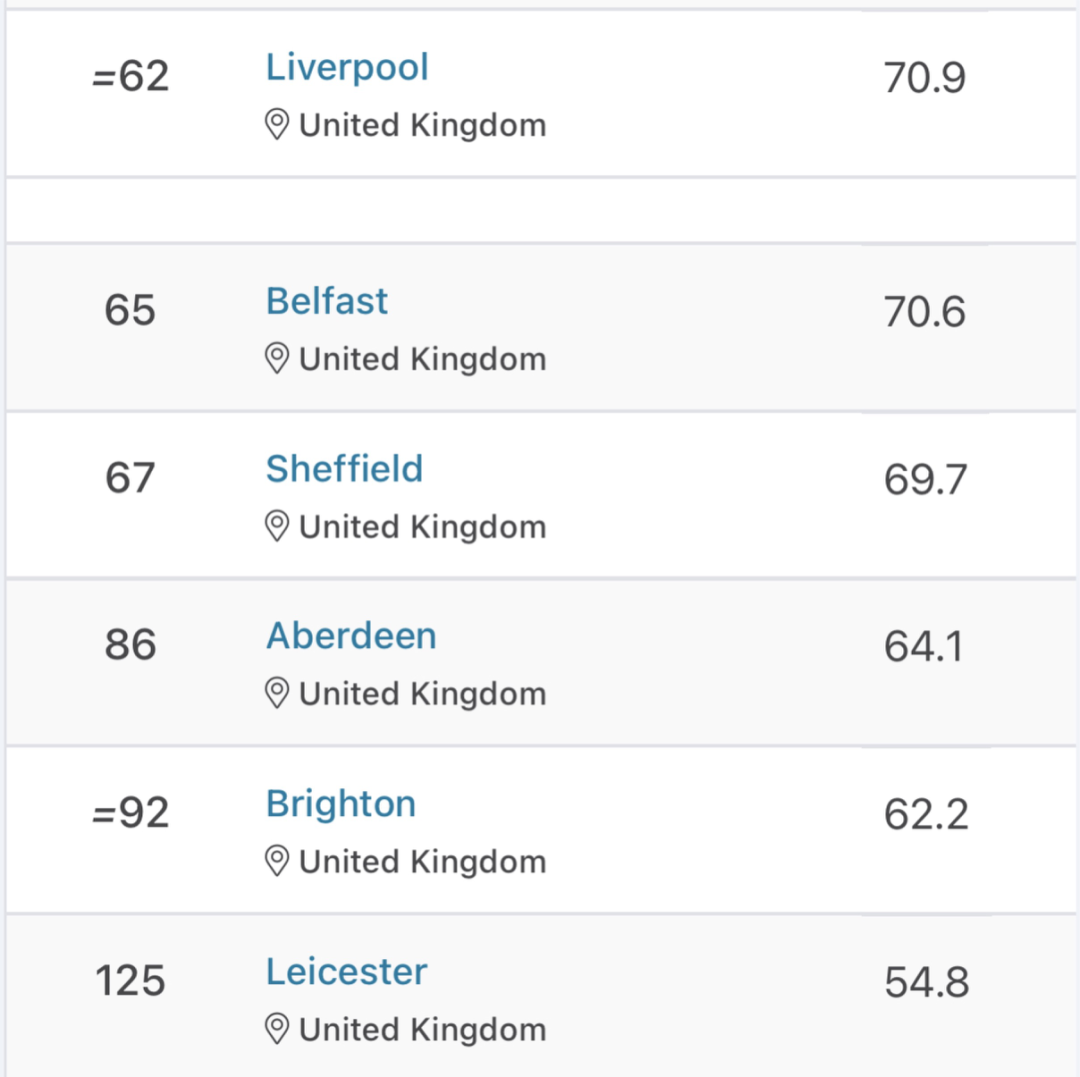This screenshot has width=1080, height=1077.
Task: Open the Liverpool city link
Action: tap(347, 68)
